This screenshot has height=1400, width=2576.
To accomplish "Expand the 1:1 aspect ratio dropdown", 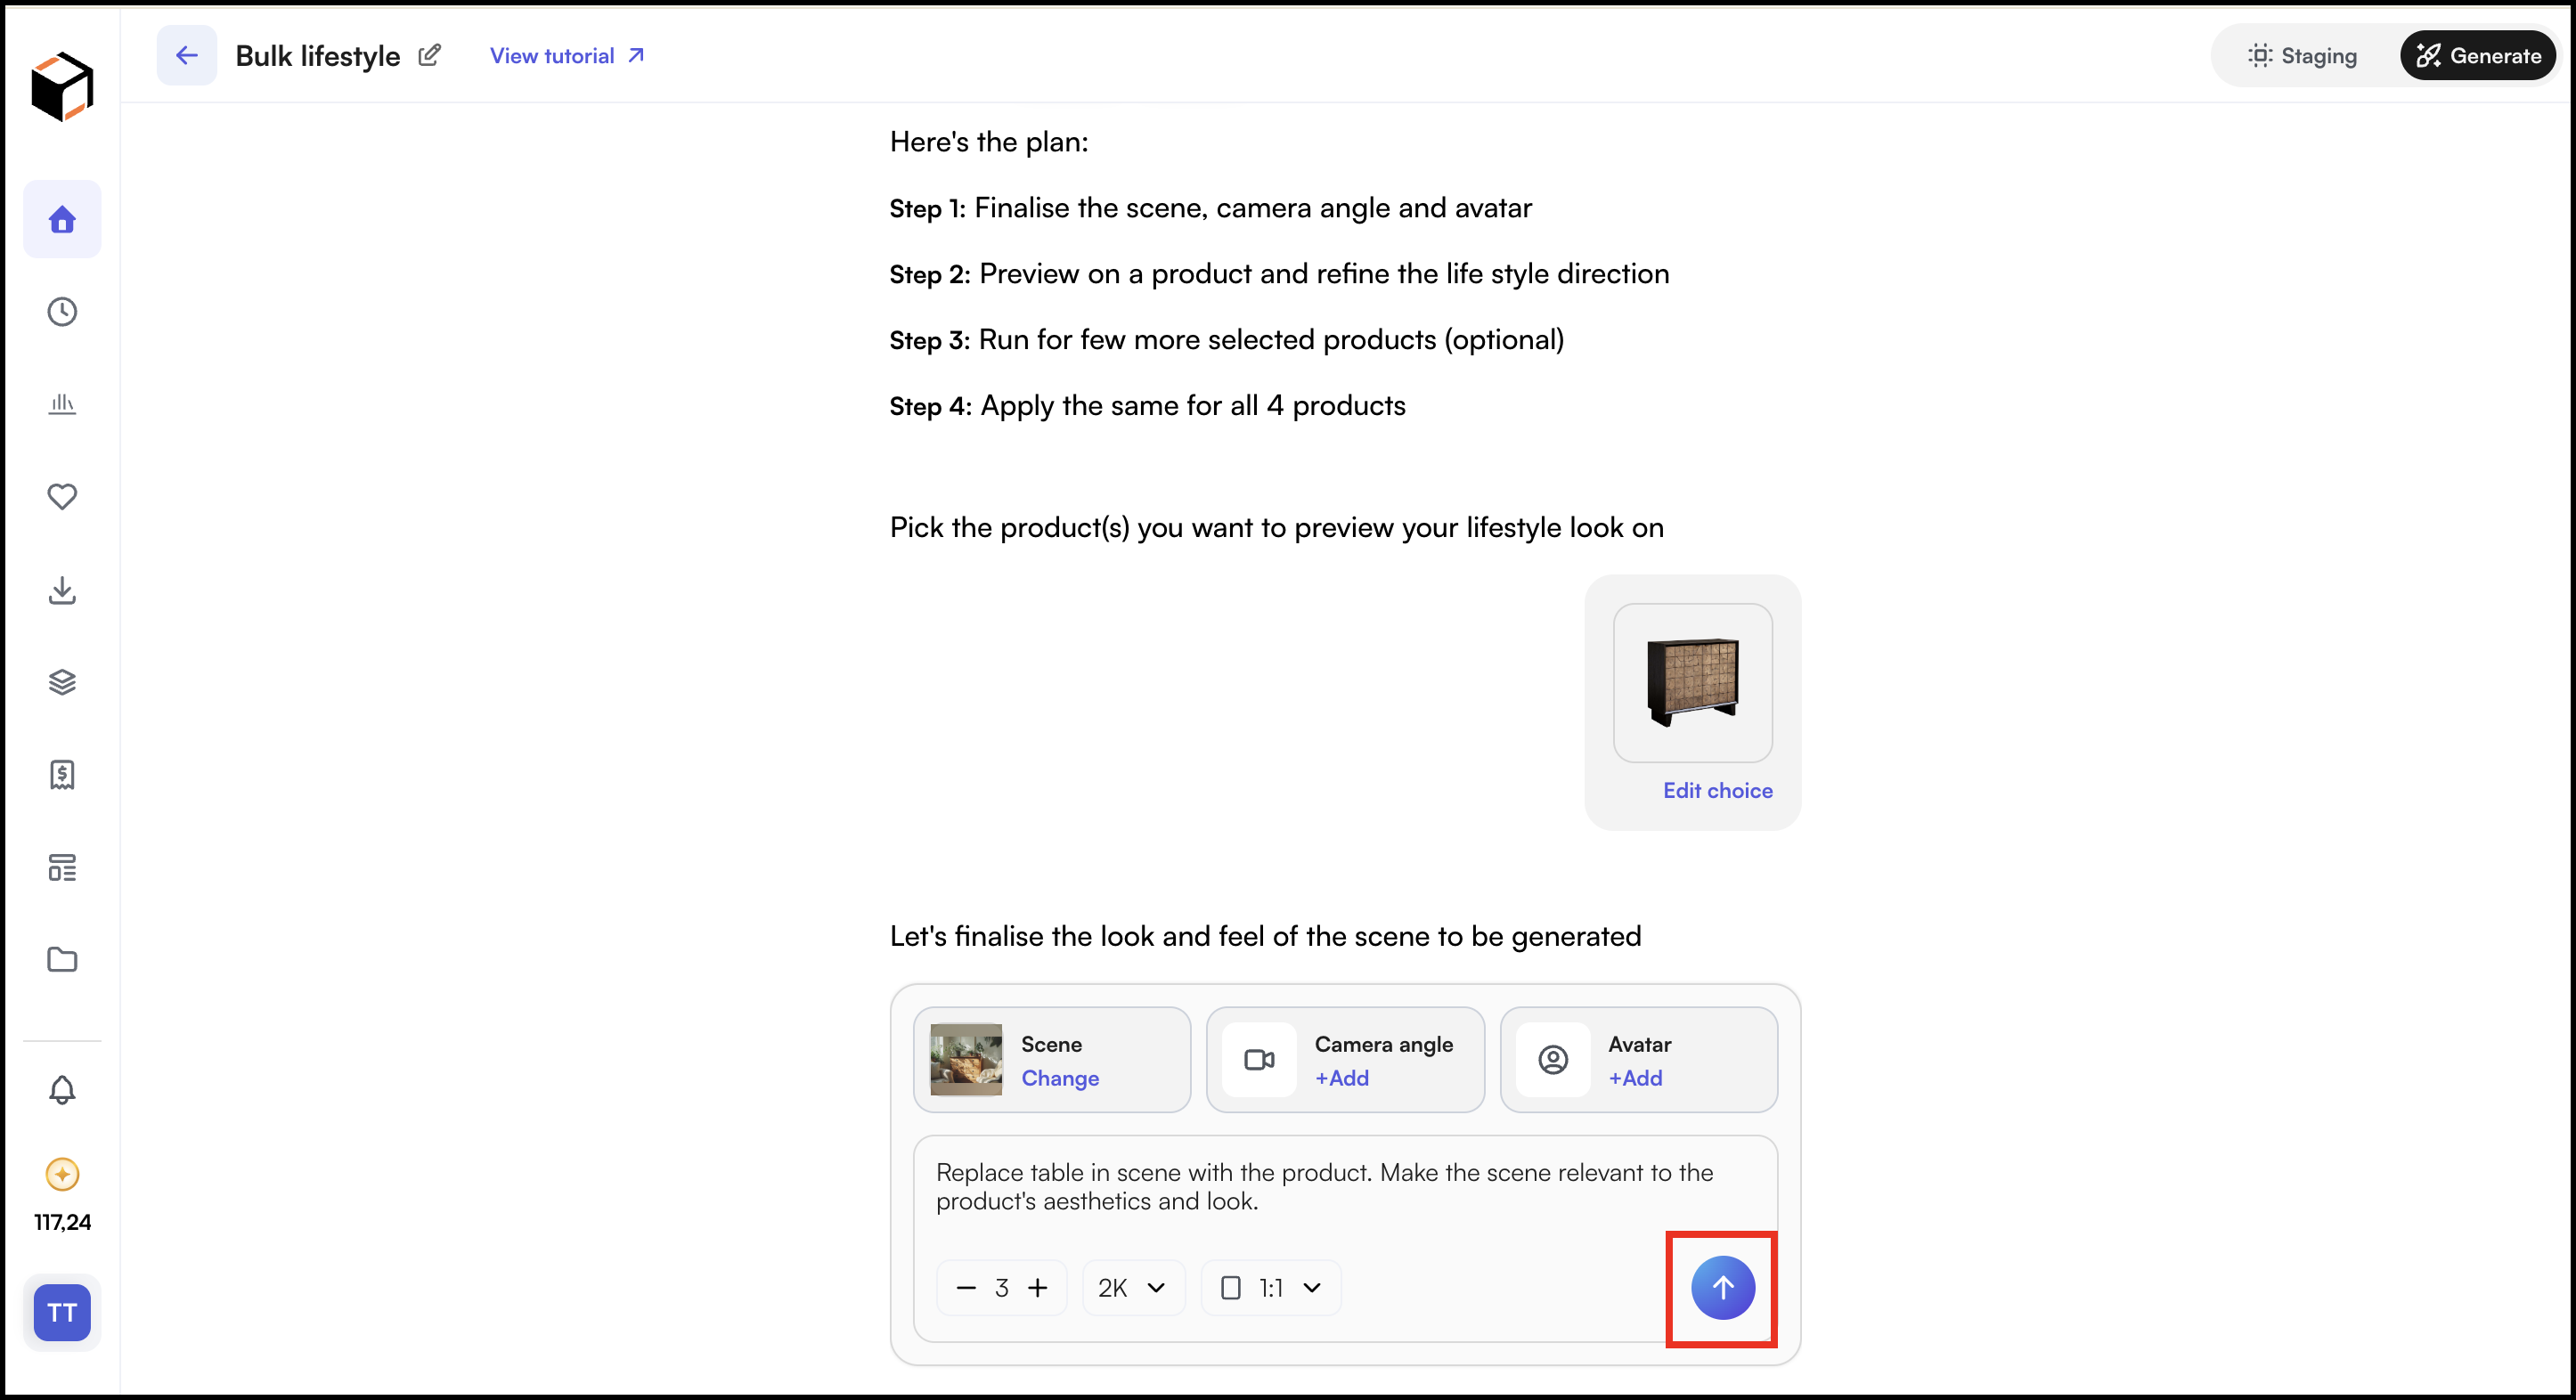I will (1270, 1288).
